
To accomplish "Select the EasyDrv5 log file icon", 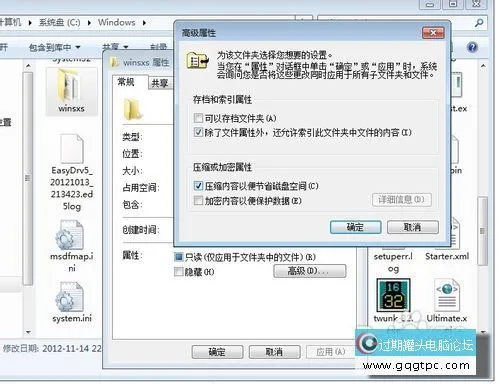I will (x=71, y=148).
